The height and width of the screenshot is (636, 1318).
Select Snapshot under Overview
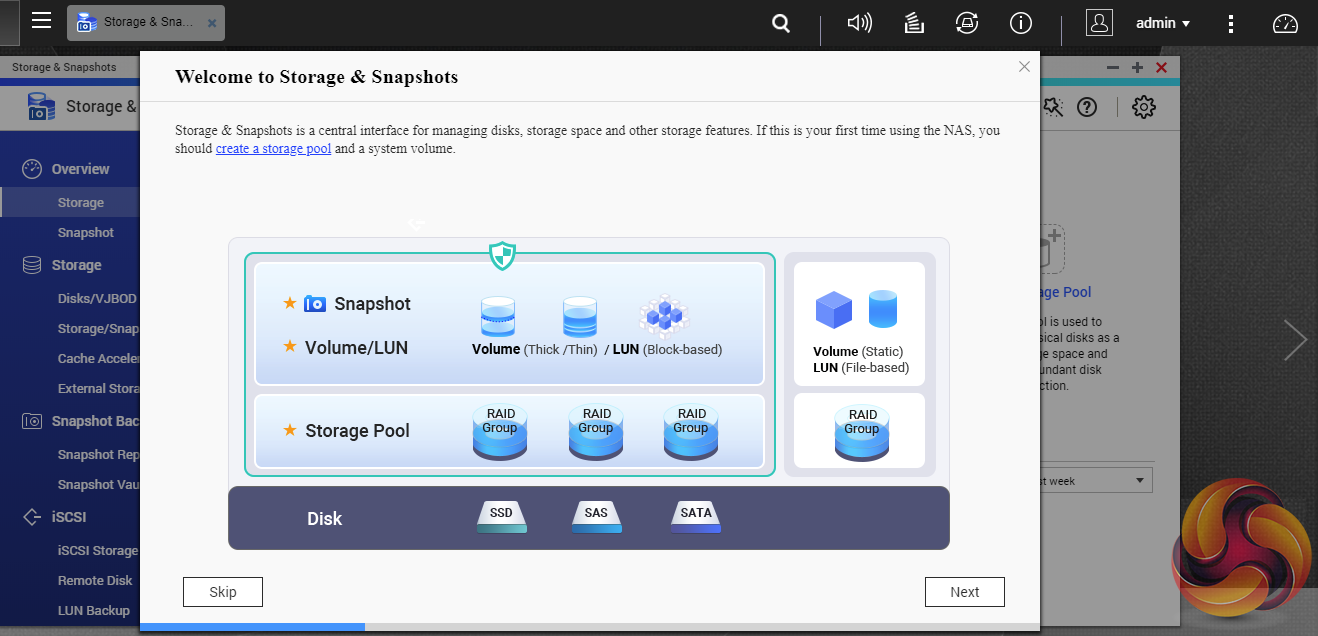pos(85,232)
